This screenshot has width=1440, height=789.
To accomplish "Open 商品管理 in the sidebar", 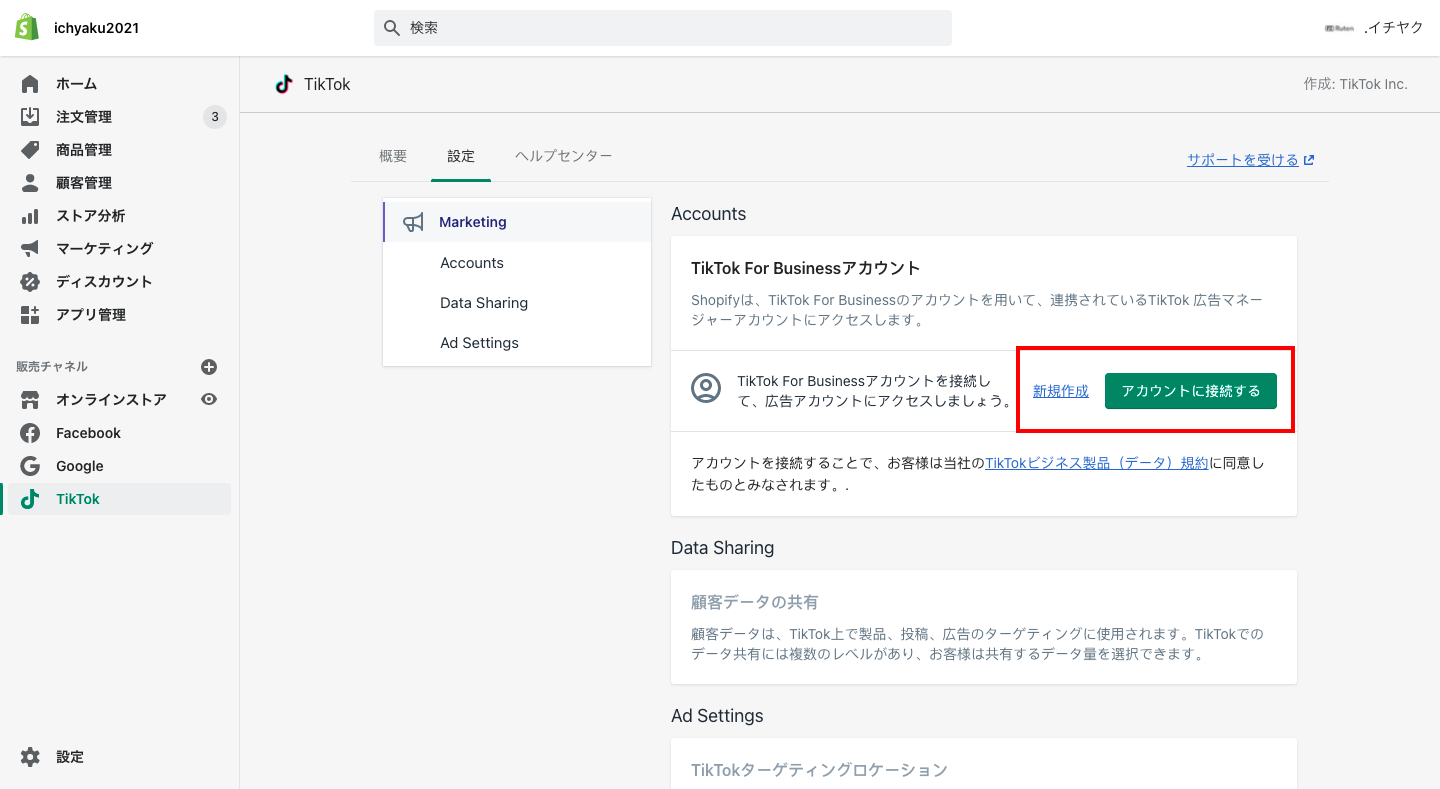I will pos(84,150).
